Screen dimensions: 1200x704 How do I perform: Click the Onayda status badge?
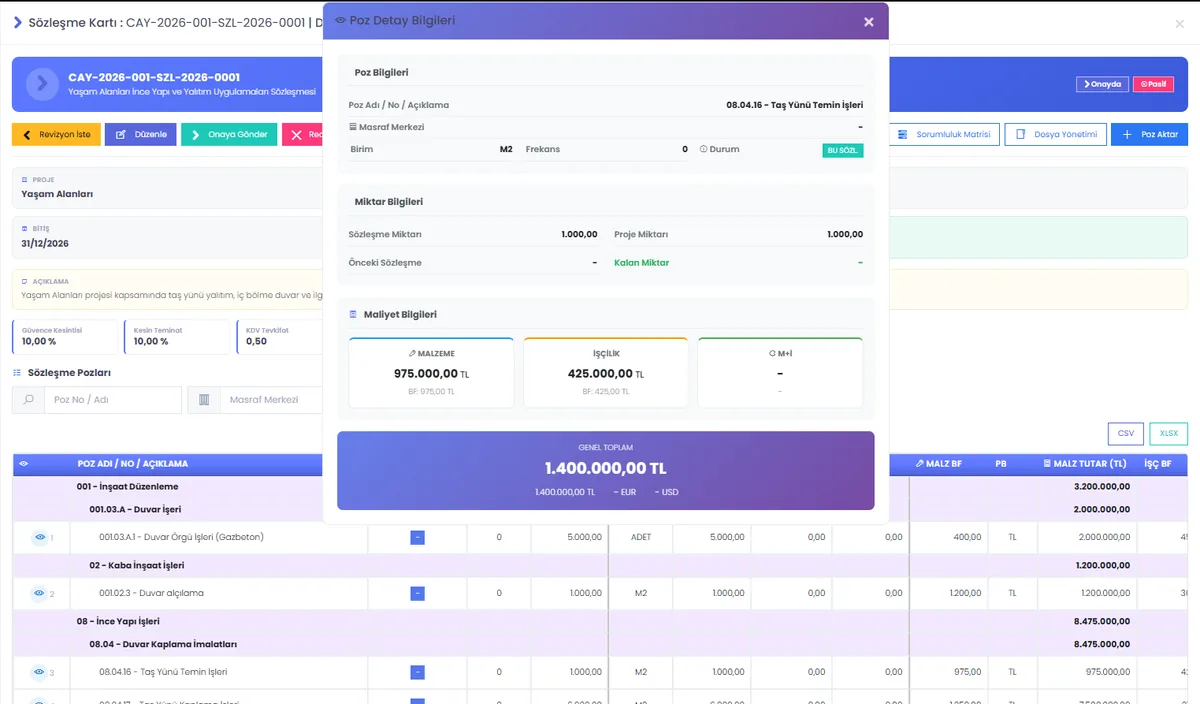point(1103,84)
